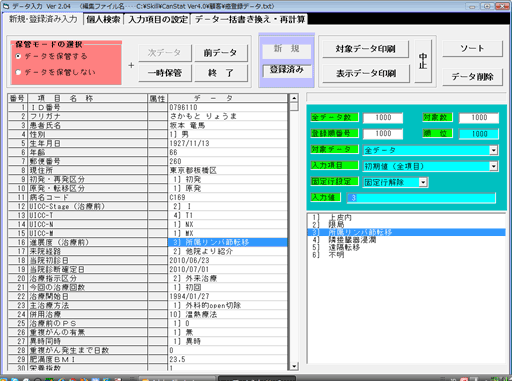Click the 全データ数 value field
The width and height of the screenshot is (512, 381).
(x=383, y=118)
